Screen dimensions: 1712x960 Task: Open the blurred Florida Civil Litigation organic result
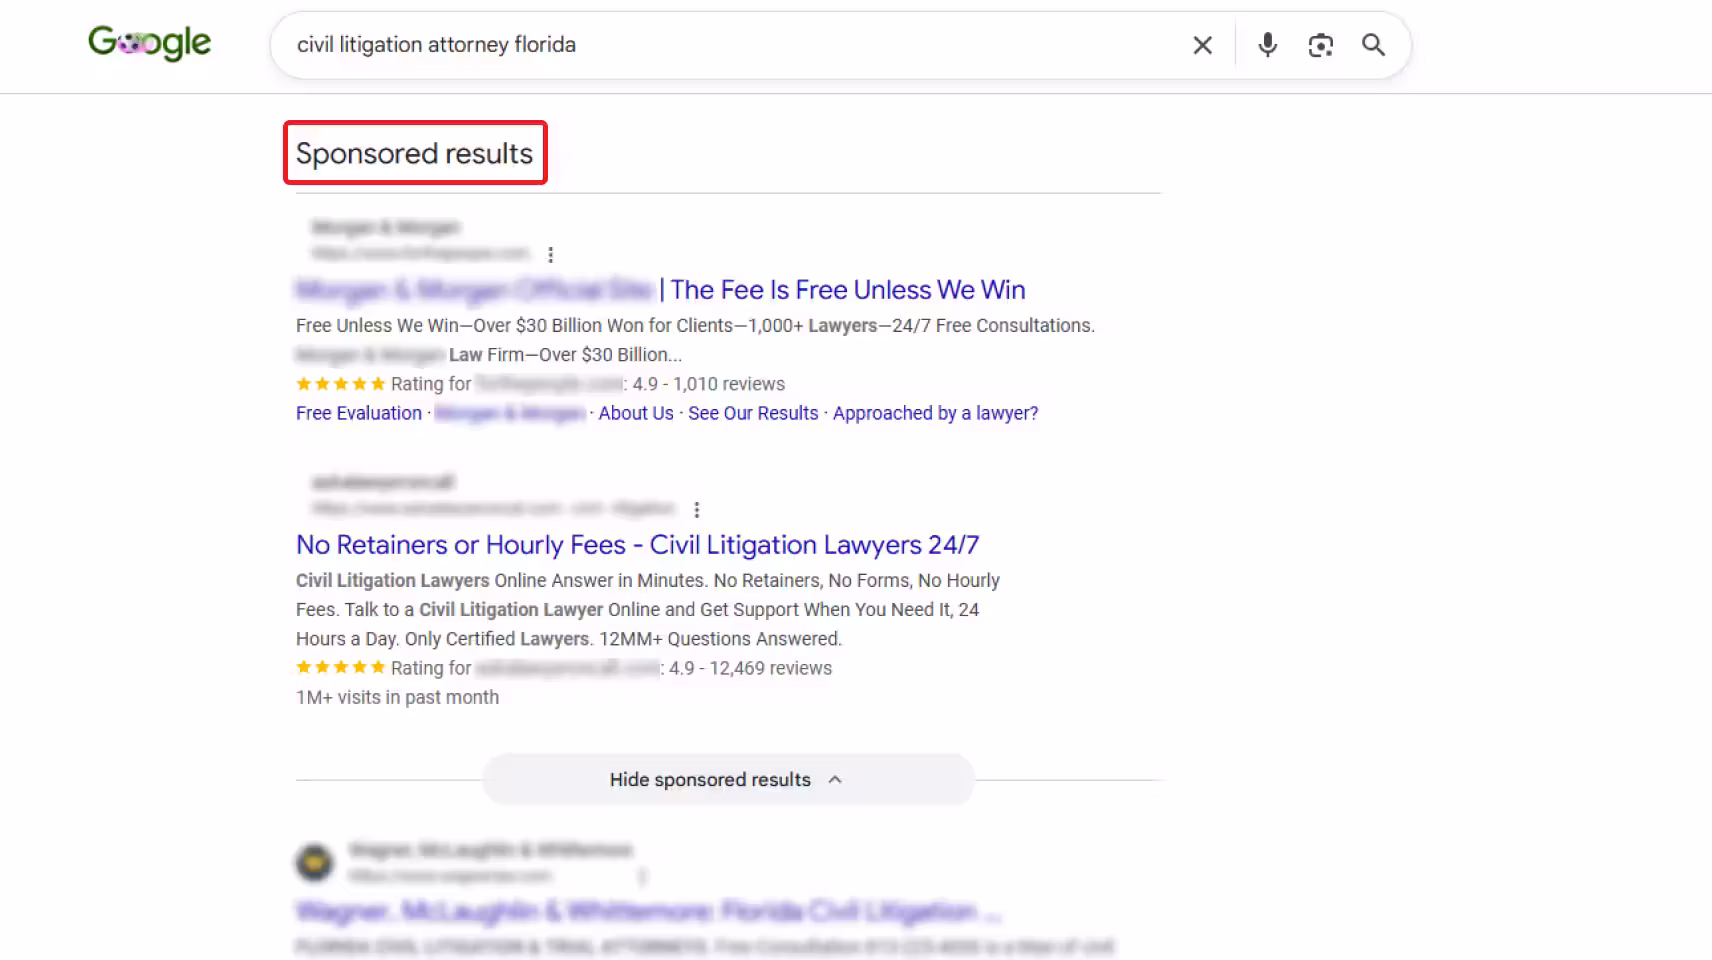648,911
